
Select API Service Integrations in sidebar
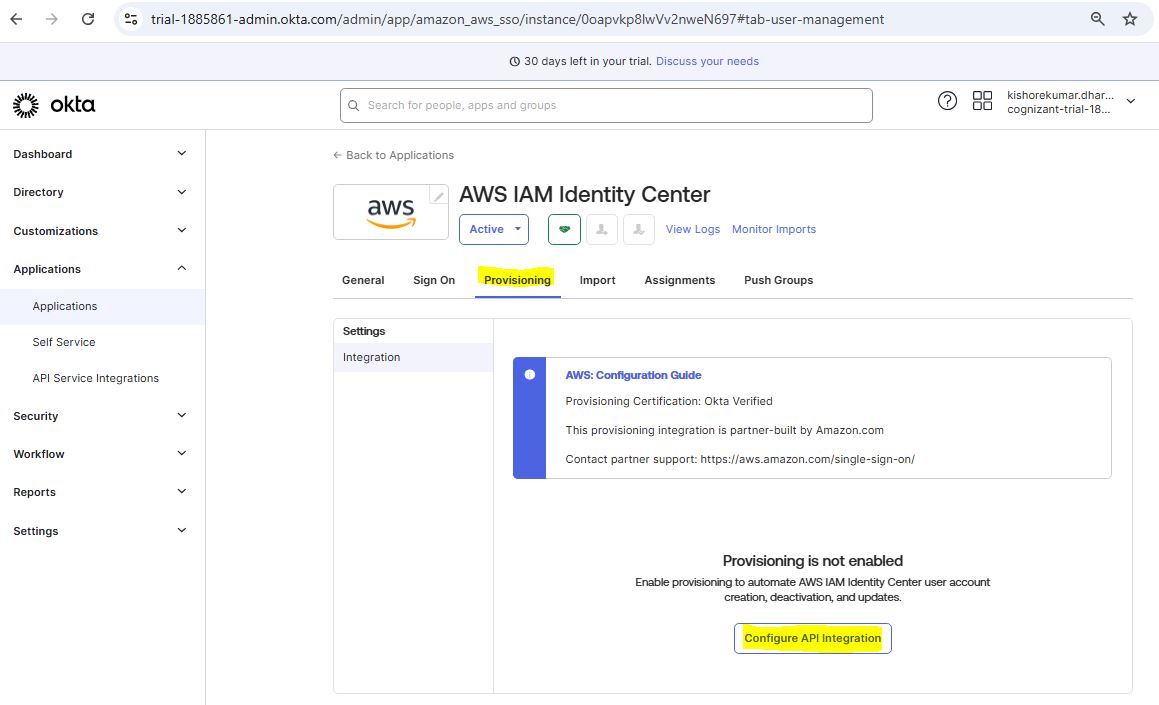pyautogui.click(x=96, y=378)
